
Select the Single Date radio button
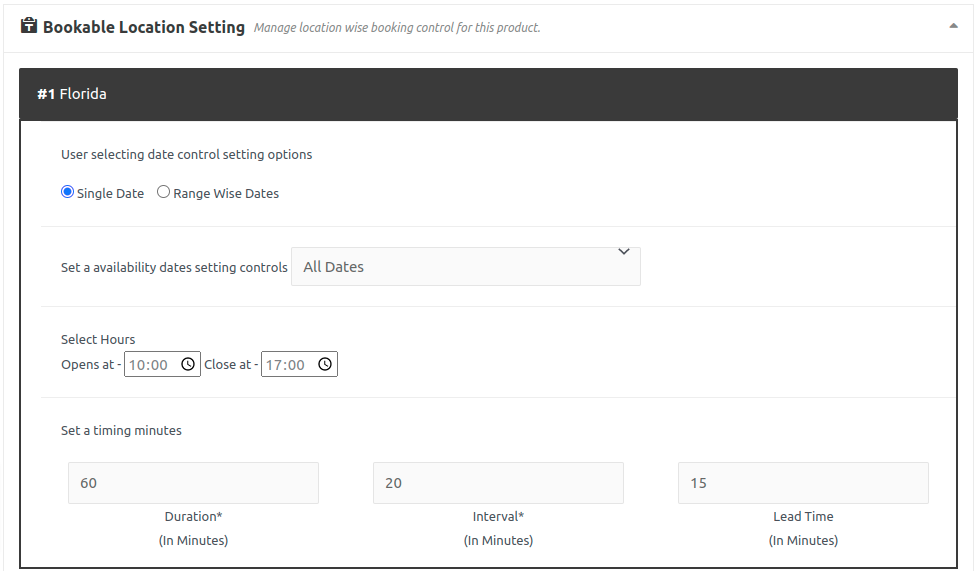pyautogui.click(x=68, y=192)
